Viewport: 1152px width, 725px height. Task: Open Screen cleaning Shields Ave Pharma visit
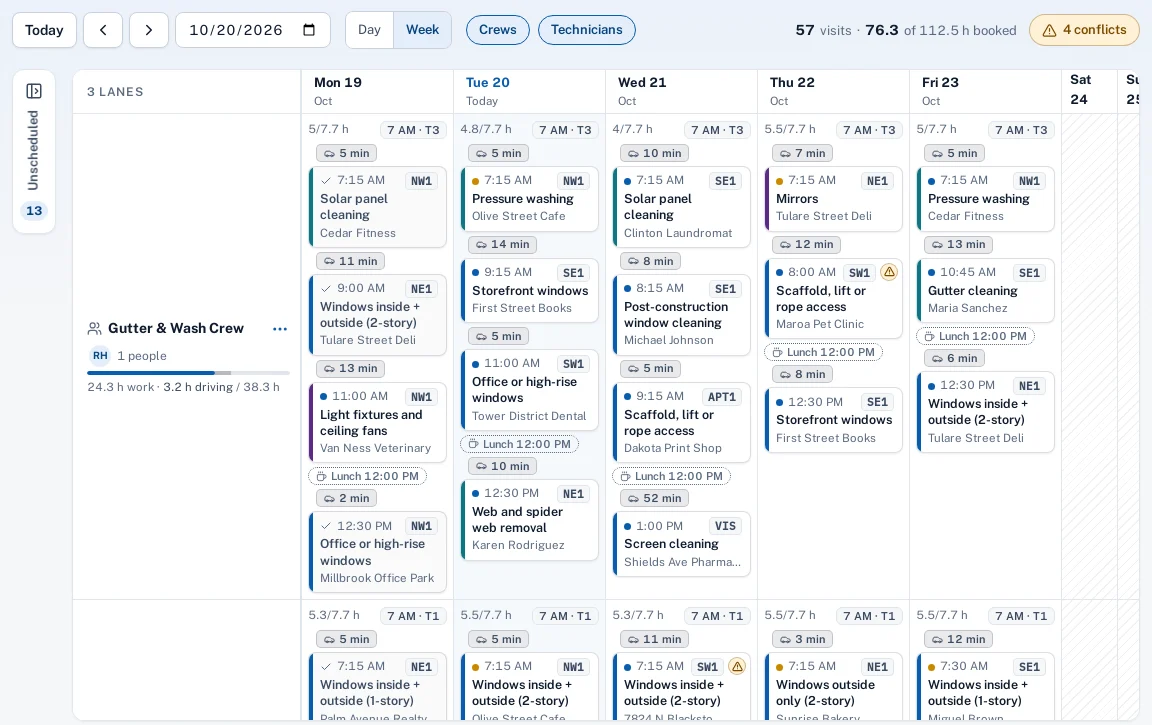coord(682,544)
